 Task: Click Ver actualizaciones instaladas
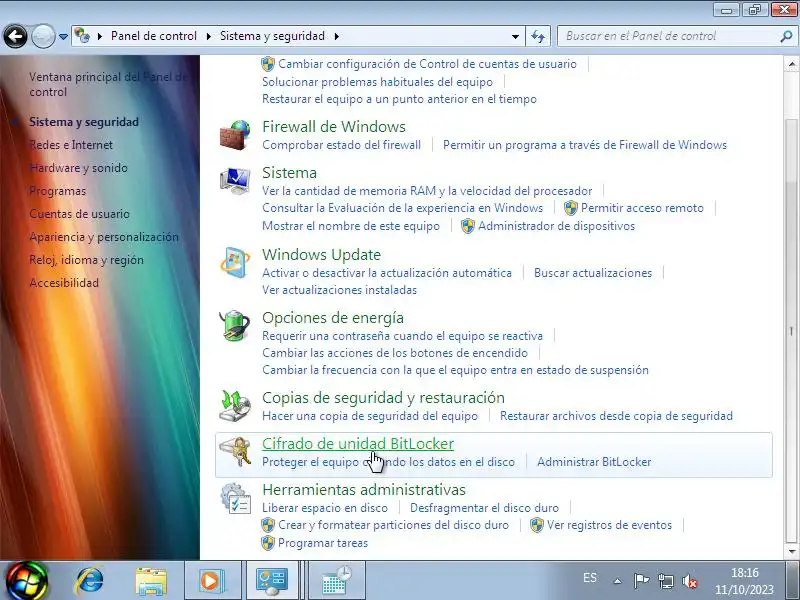click(x=339, y=290)
